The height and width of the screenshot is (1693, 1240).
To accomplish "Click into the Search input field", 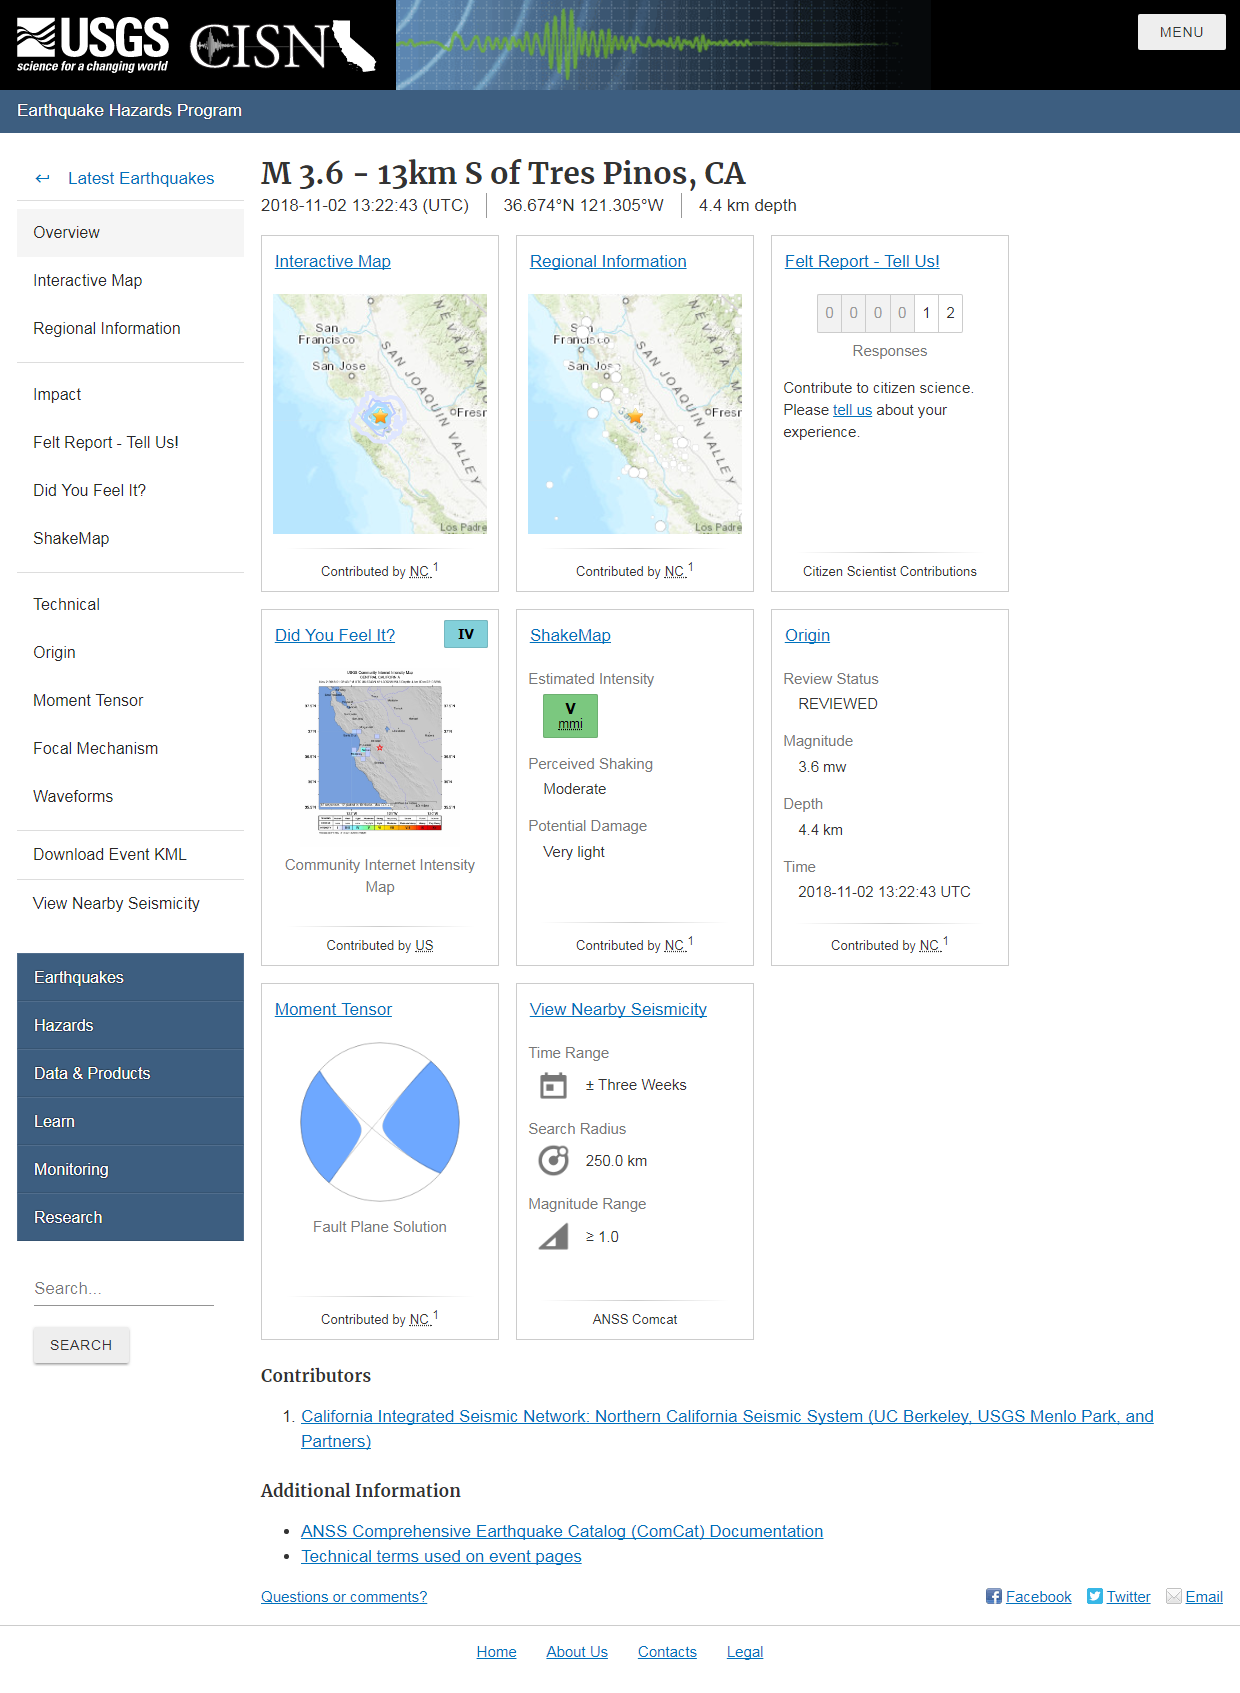I will 124,1288.
